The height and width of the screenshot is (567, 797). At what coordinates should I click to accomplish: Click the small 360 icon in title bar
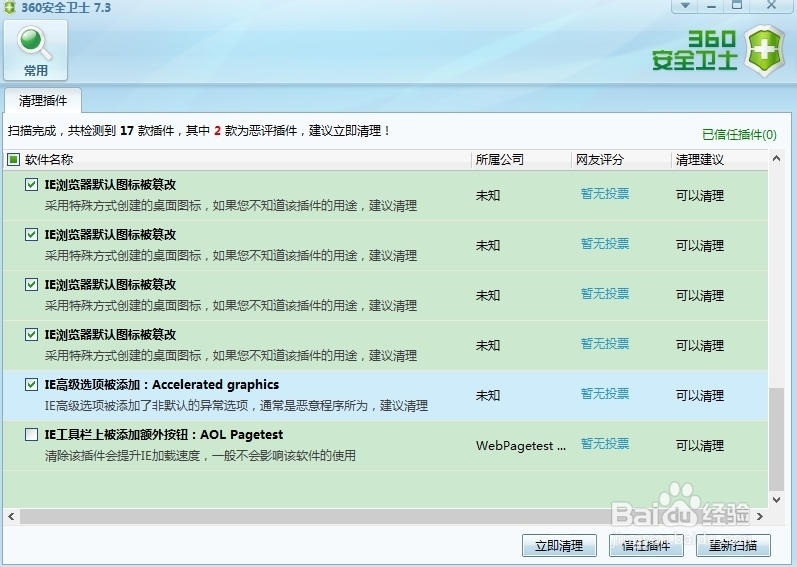coord(10,8)
